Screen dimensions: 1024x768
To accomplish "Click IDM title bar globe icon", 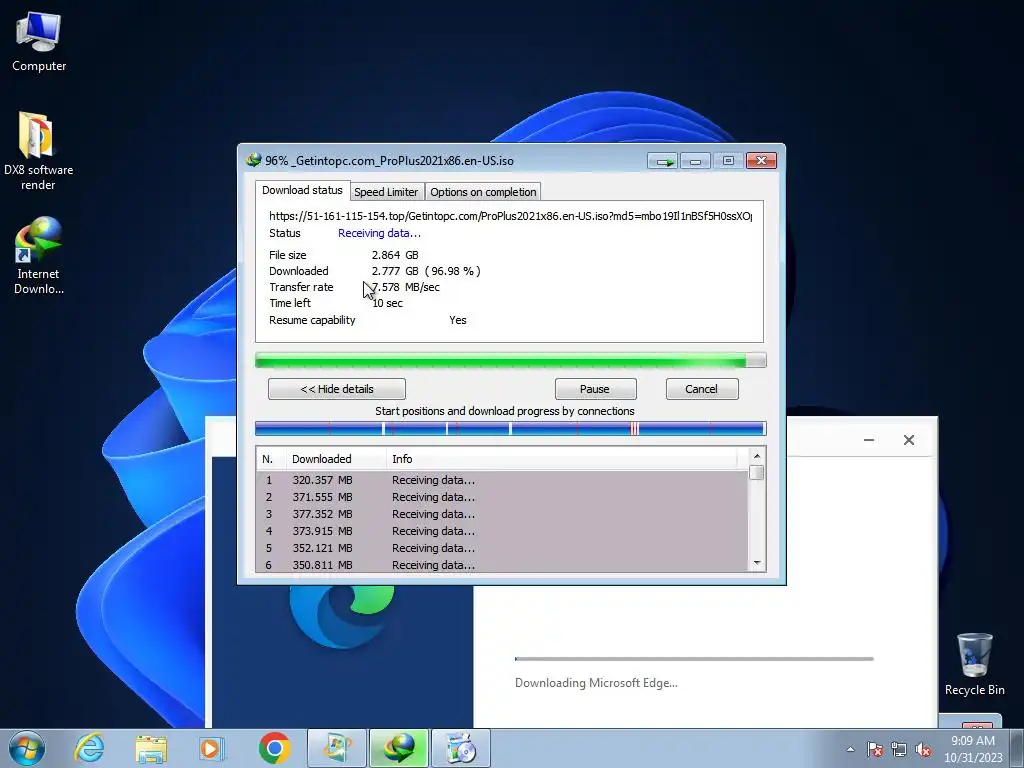I will (253, 160).
